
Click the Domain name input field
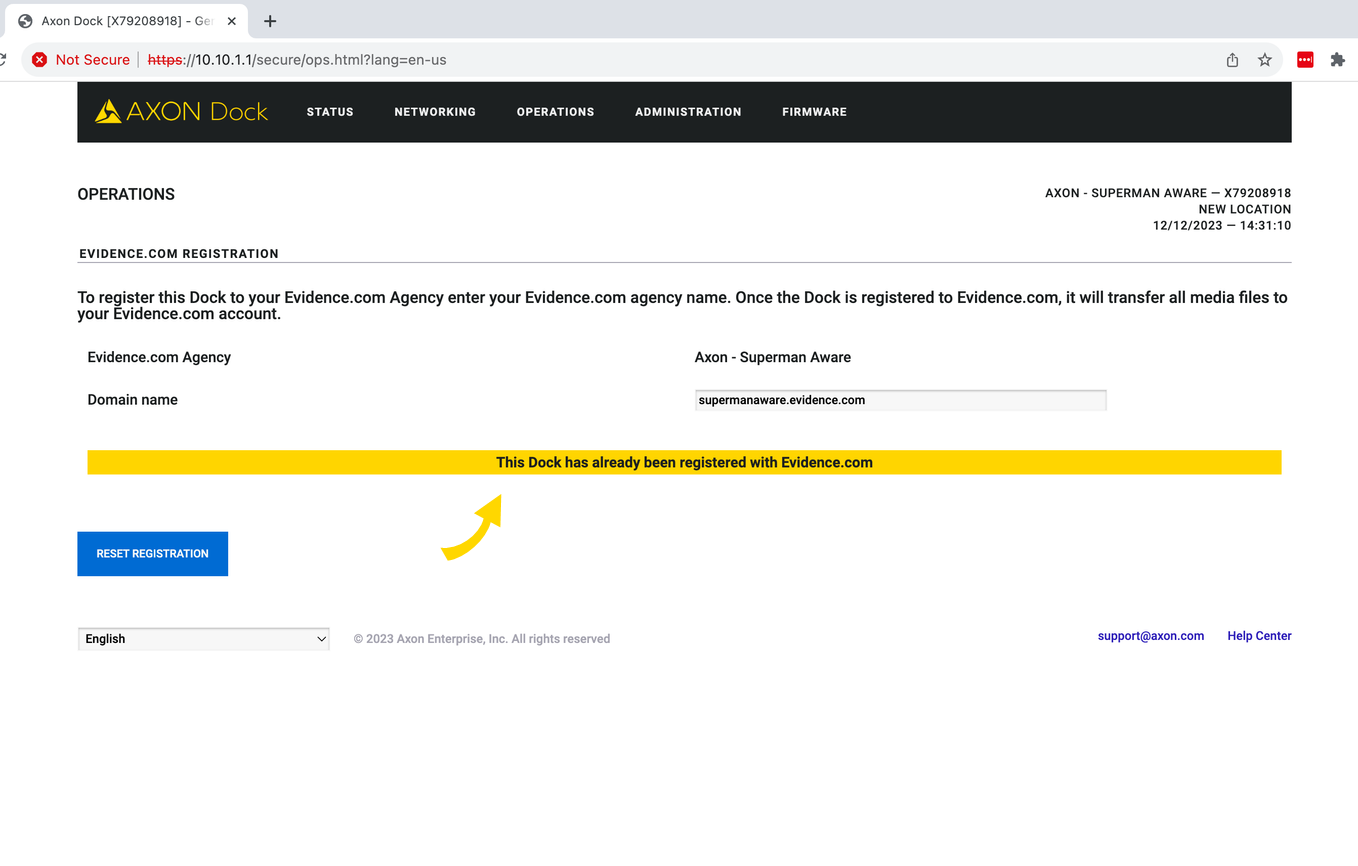pyautogui.click(x=900, y=400)
